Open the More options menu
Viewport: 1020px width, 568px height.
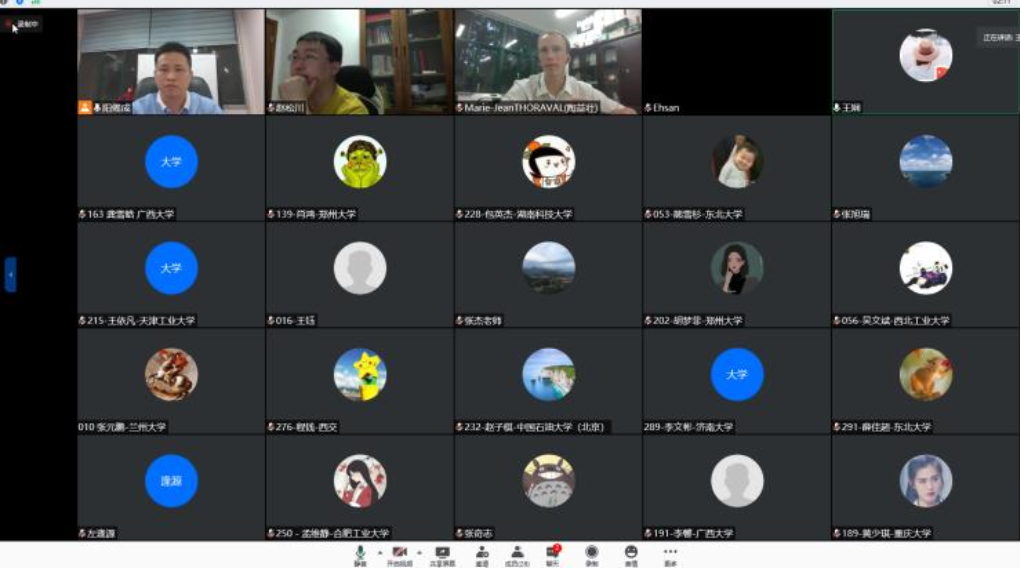click(x=670, y=553)
